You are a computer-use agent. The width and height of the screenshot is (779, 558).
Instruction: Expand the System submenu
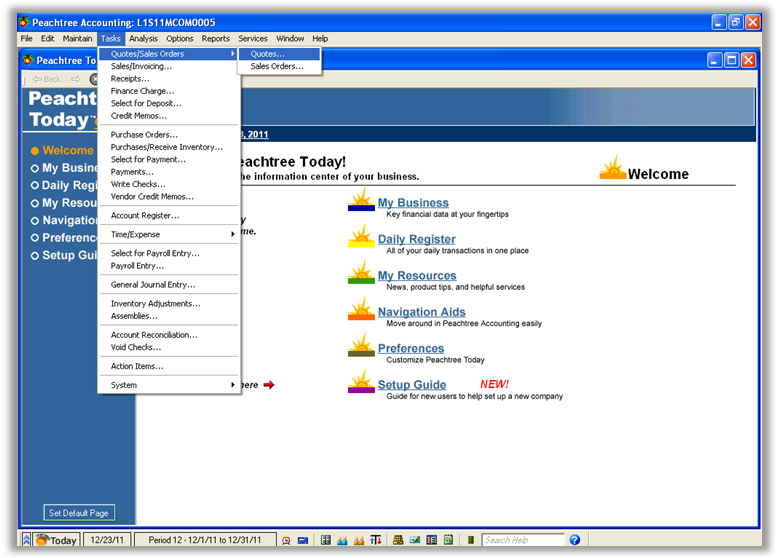click(169, 385)
